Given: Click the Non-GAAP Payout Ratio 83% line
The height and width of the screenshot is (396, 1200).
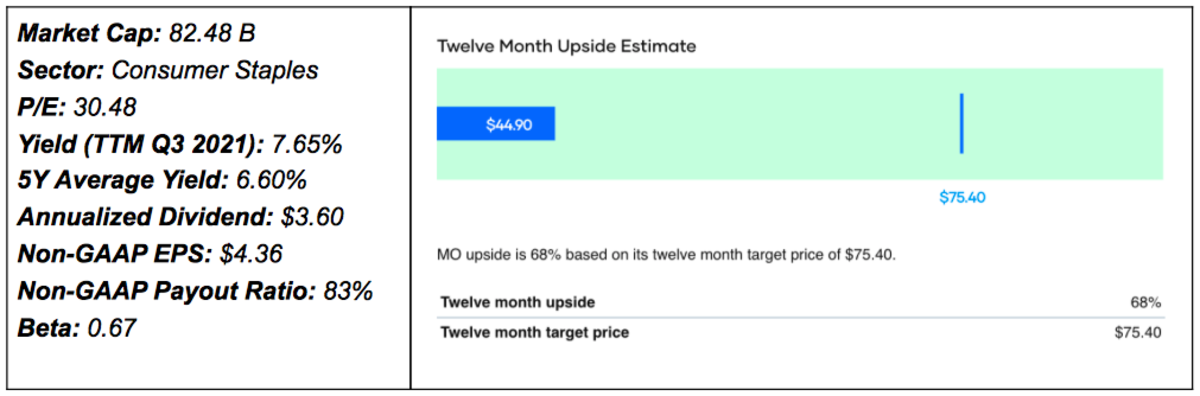Looking at the screenshot, I should 195,291.
